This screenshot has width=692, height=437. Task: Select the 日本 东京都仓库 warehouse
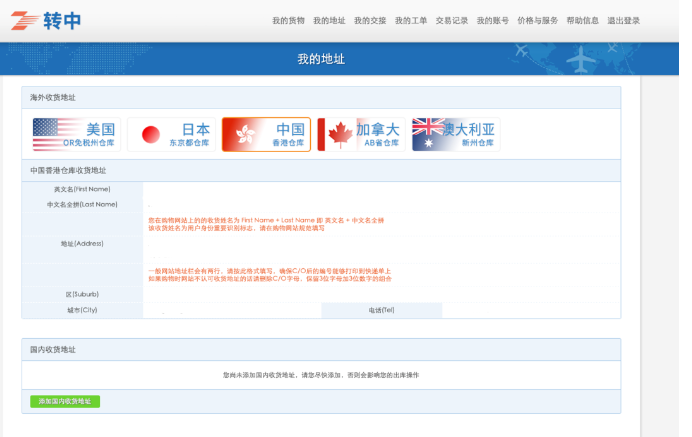[x=172, y=134]
